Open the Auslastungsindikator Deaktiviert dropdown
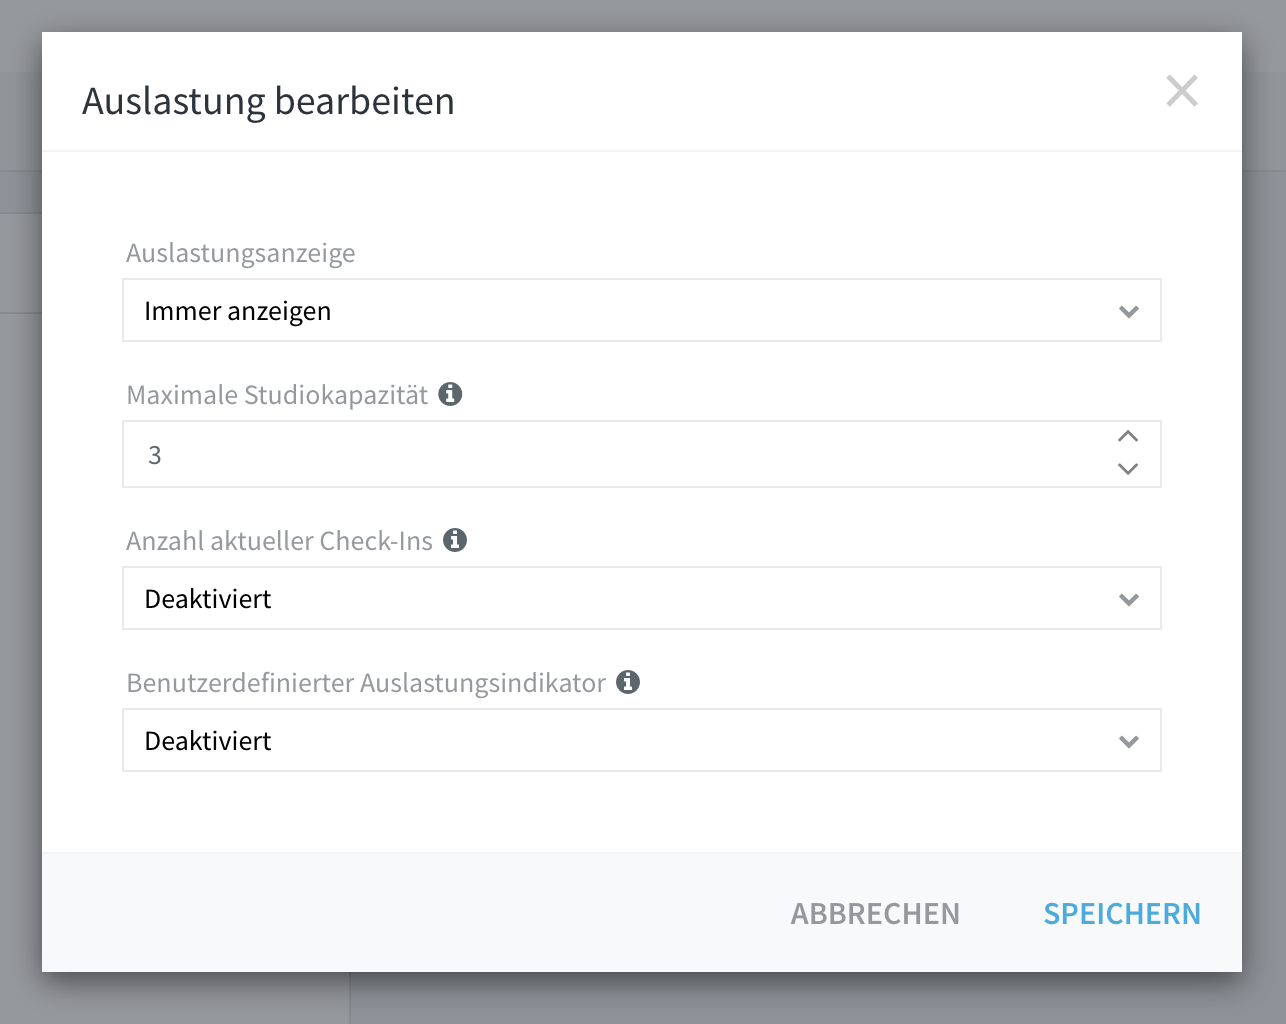The image size is (1286, 1024). point(641,740)
